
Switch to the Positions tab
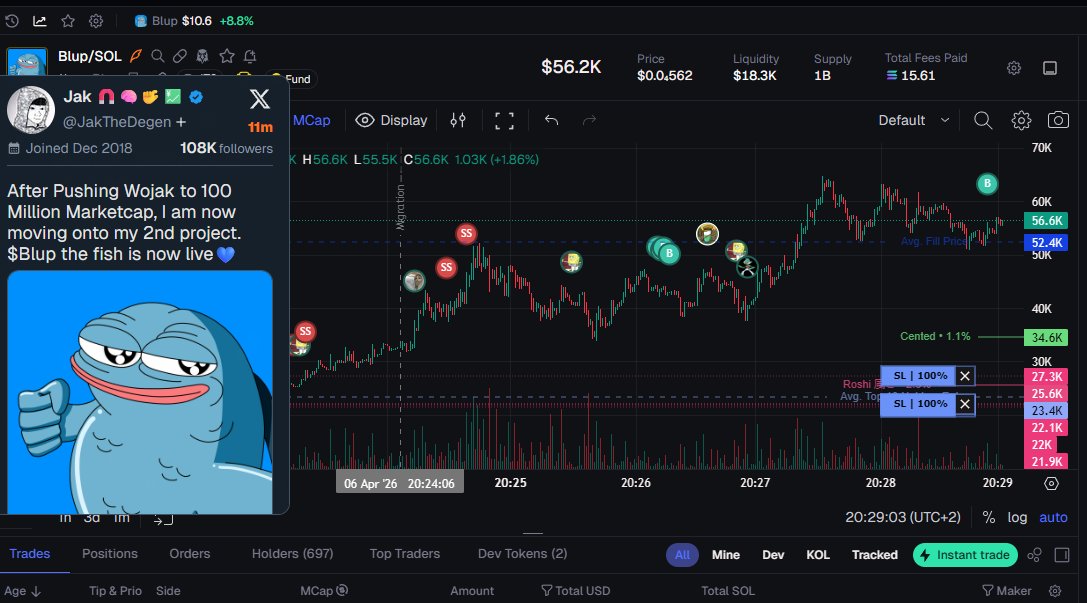110,554
